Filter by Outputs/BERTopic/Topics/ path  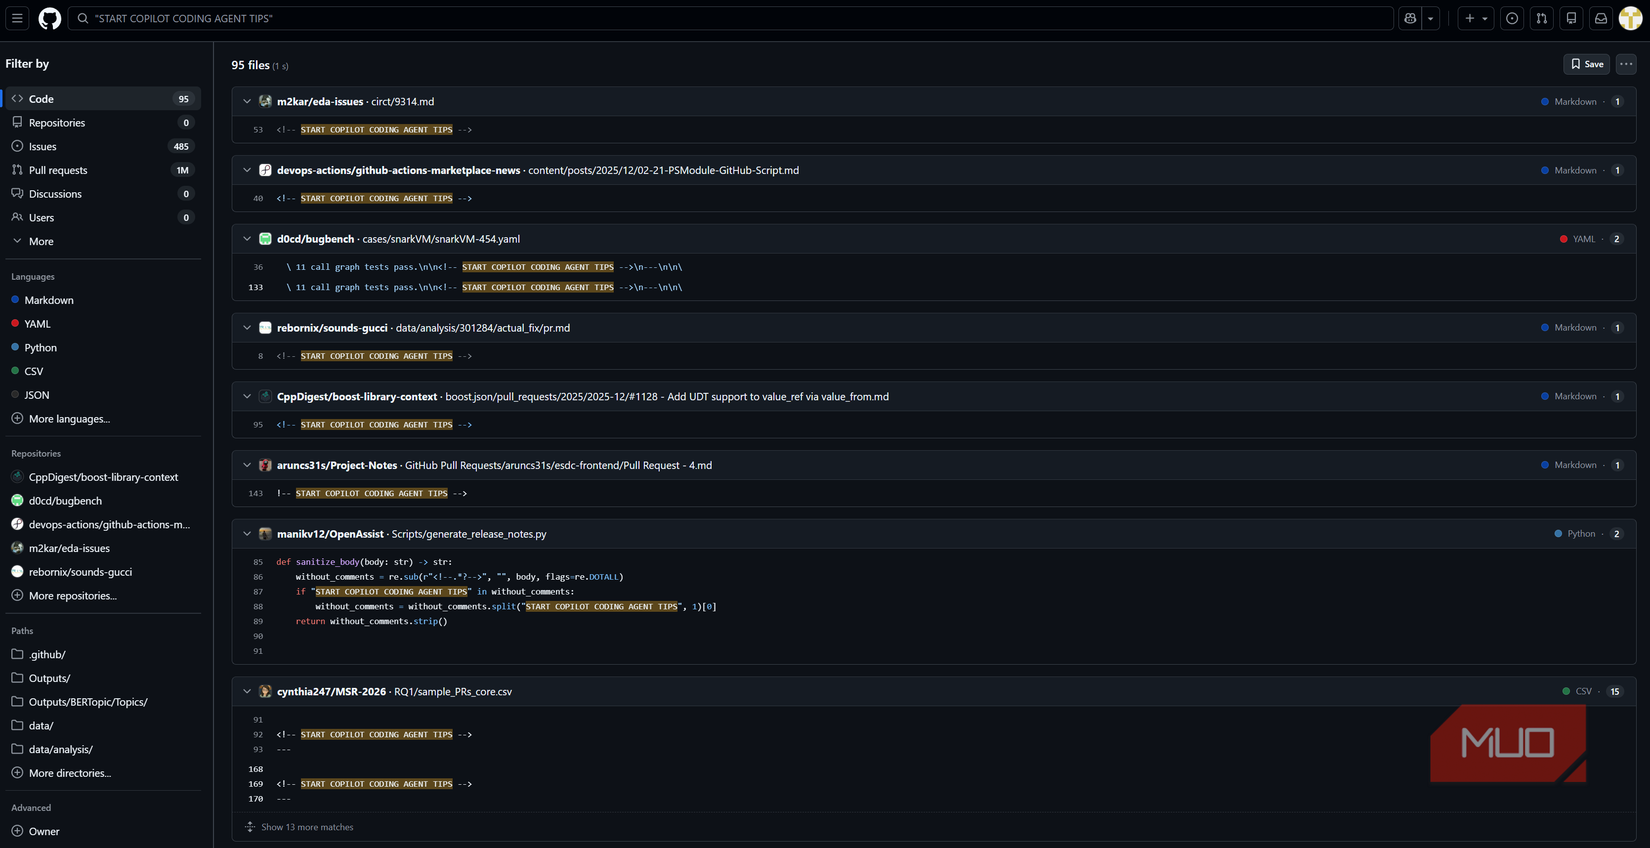(103, 702)
